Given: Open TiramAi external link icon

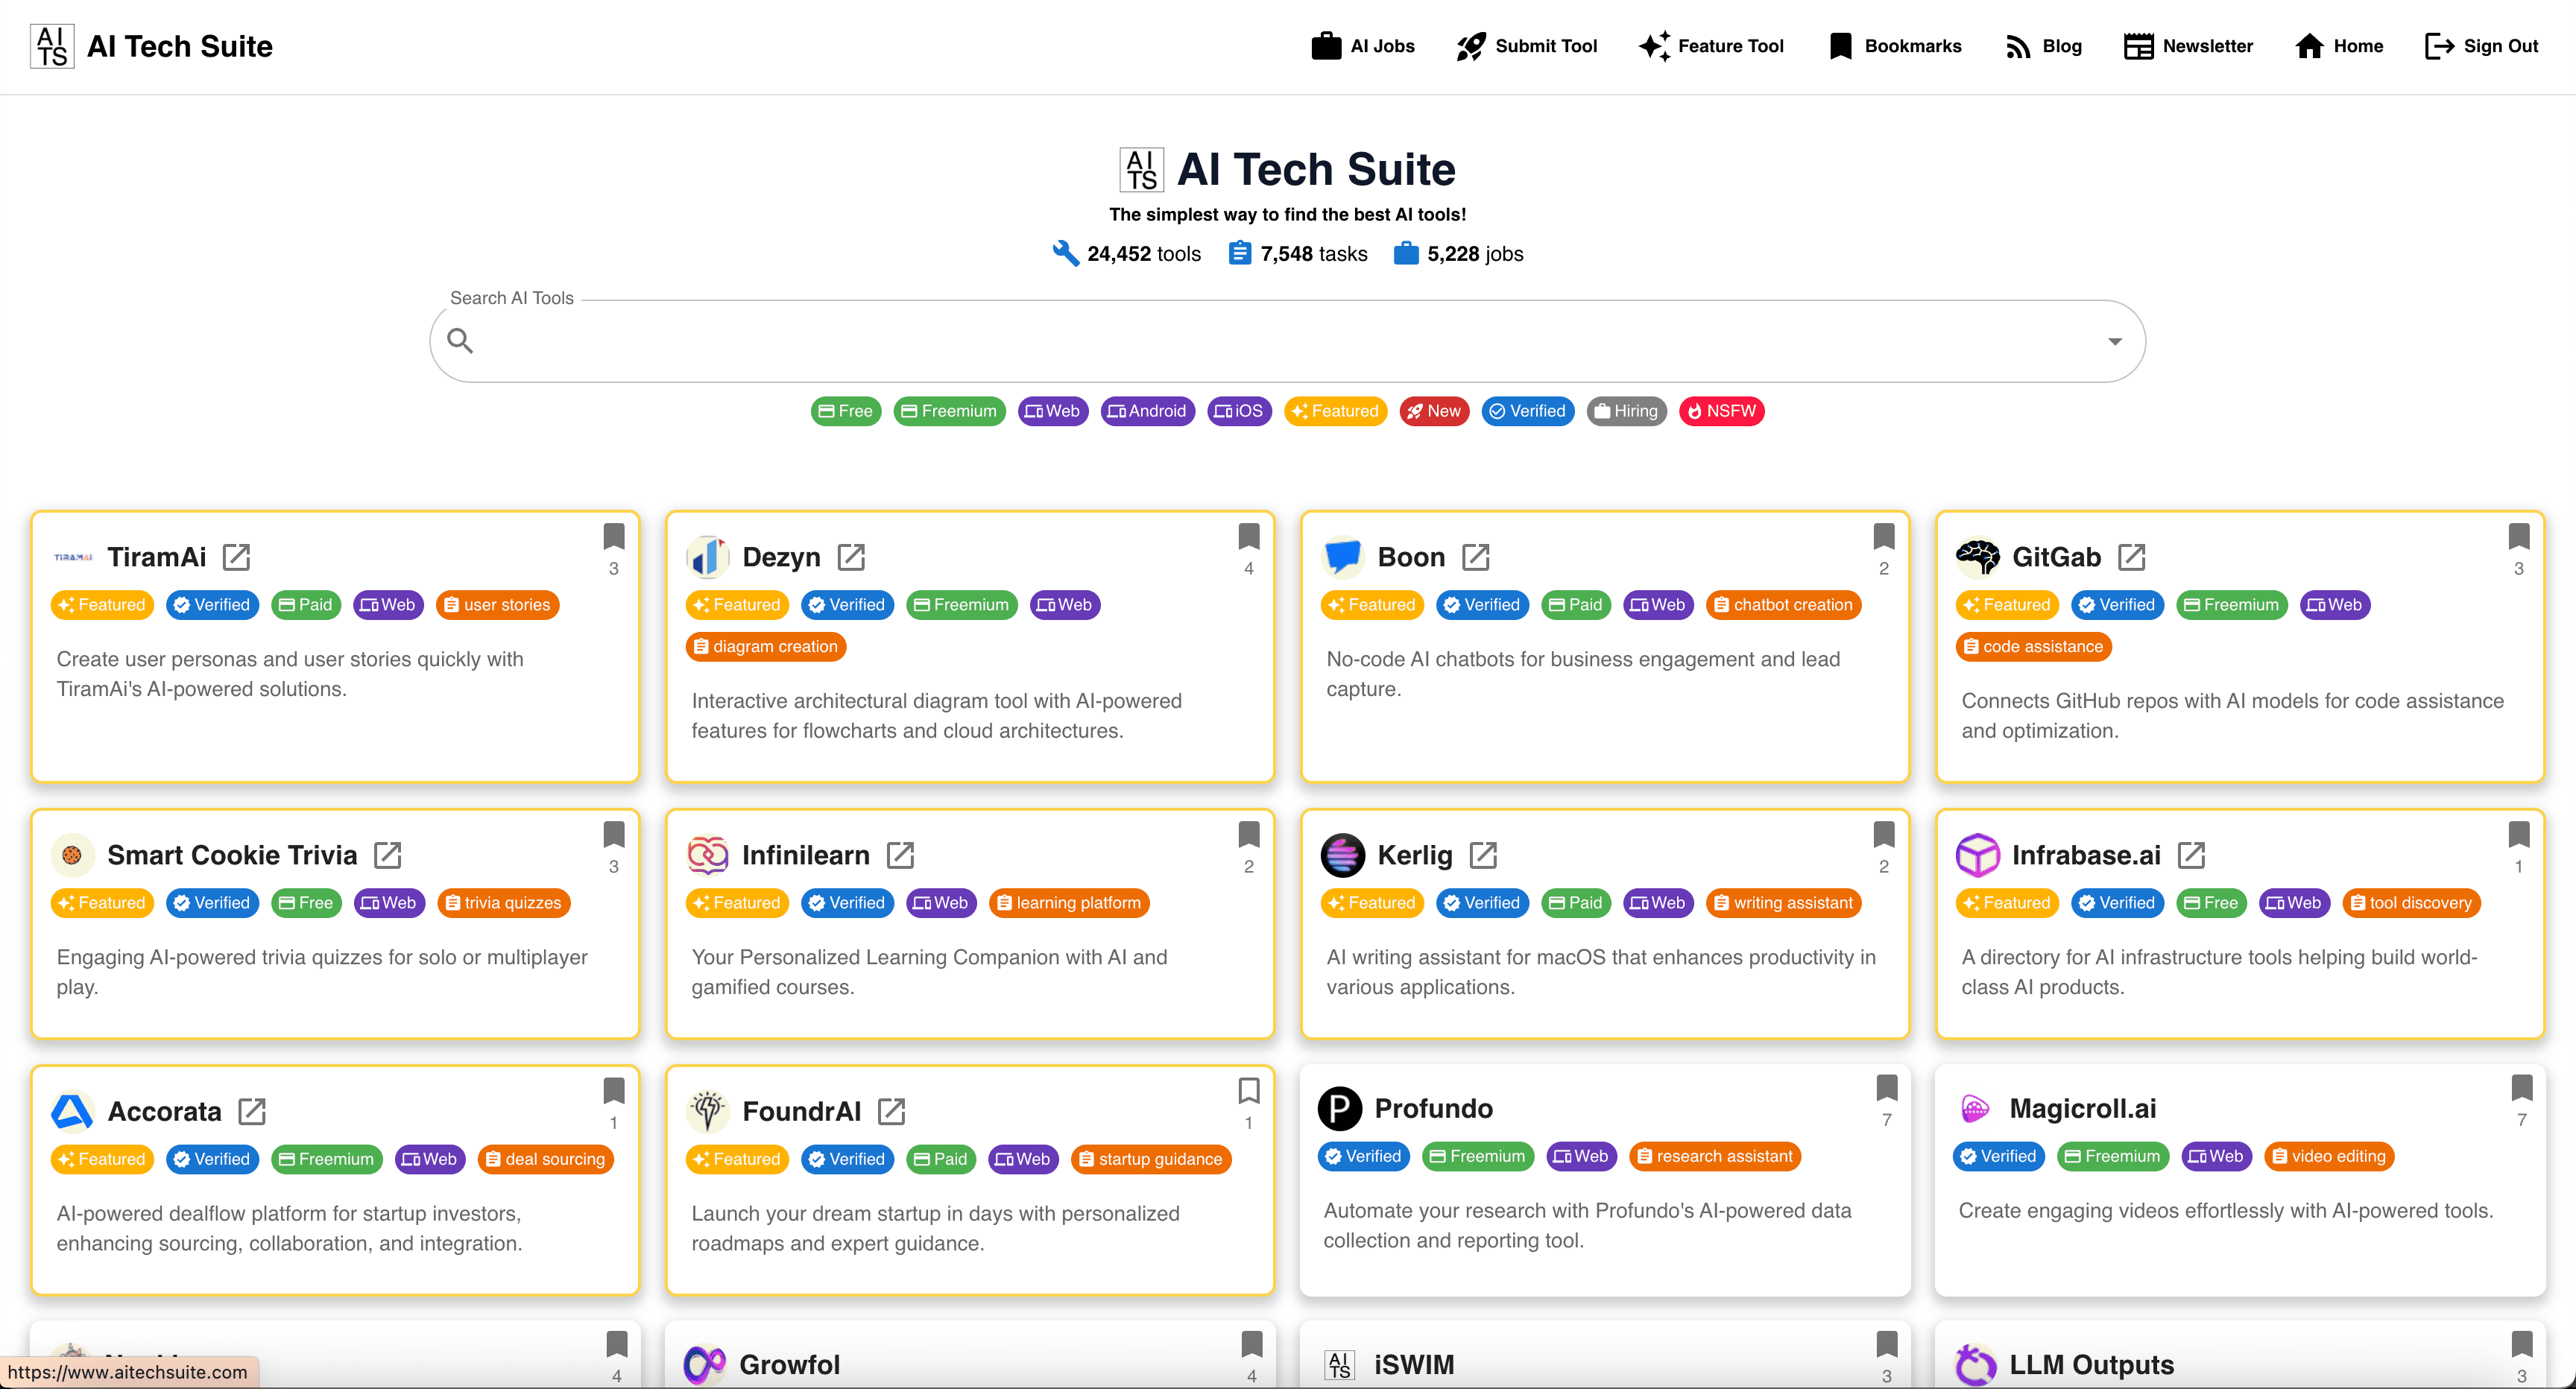Looking at the screenshot, I should click(x=236, y=557).
